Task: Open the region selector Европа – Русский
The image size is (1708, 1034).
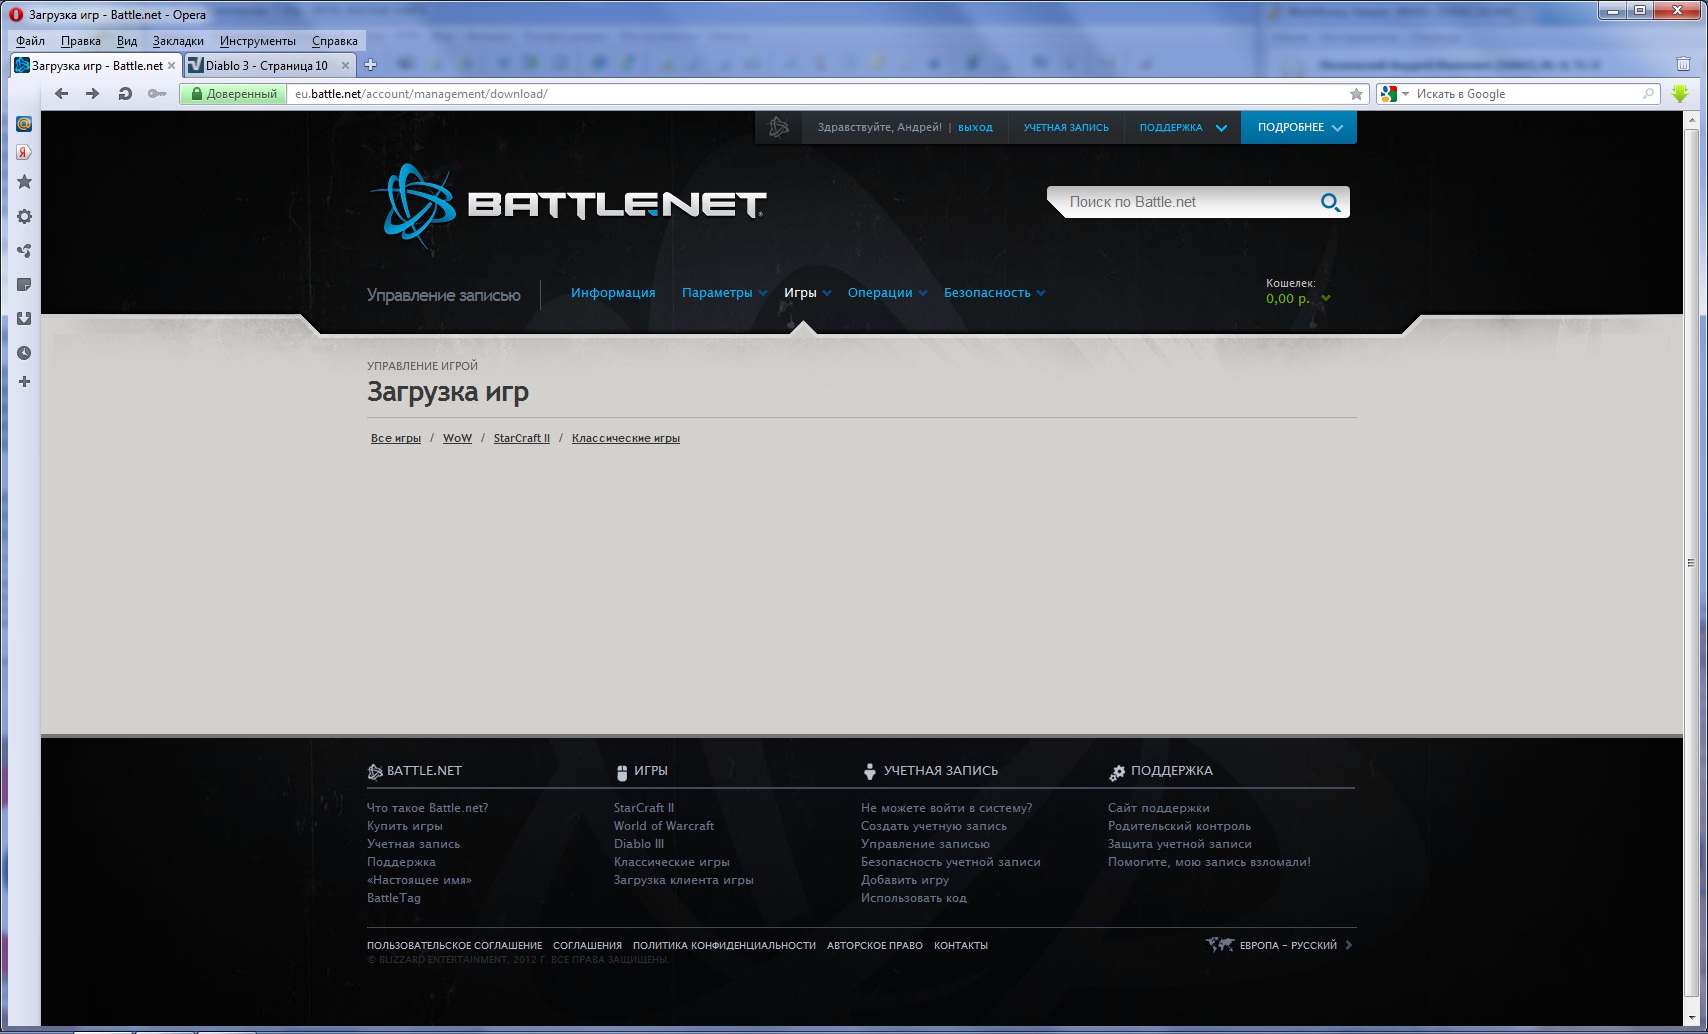Action: coord(1279,945)
